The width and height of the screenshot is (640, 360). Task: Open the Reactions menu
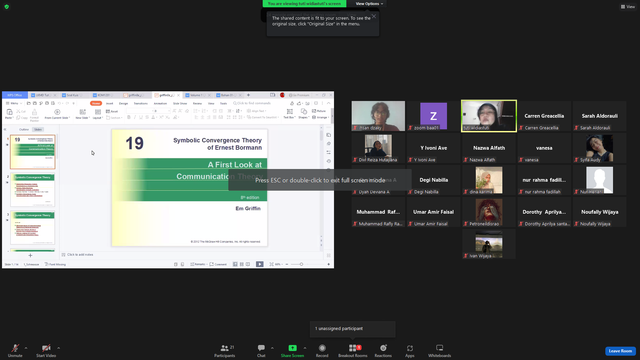(383, 350)
